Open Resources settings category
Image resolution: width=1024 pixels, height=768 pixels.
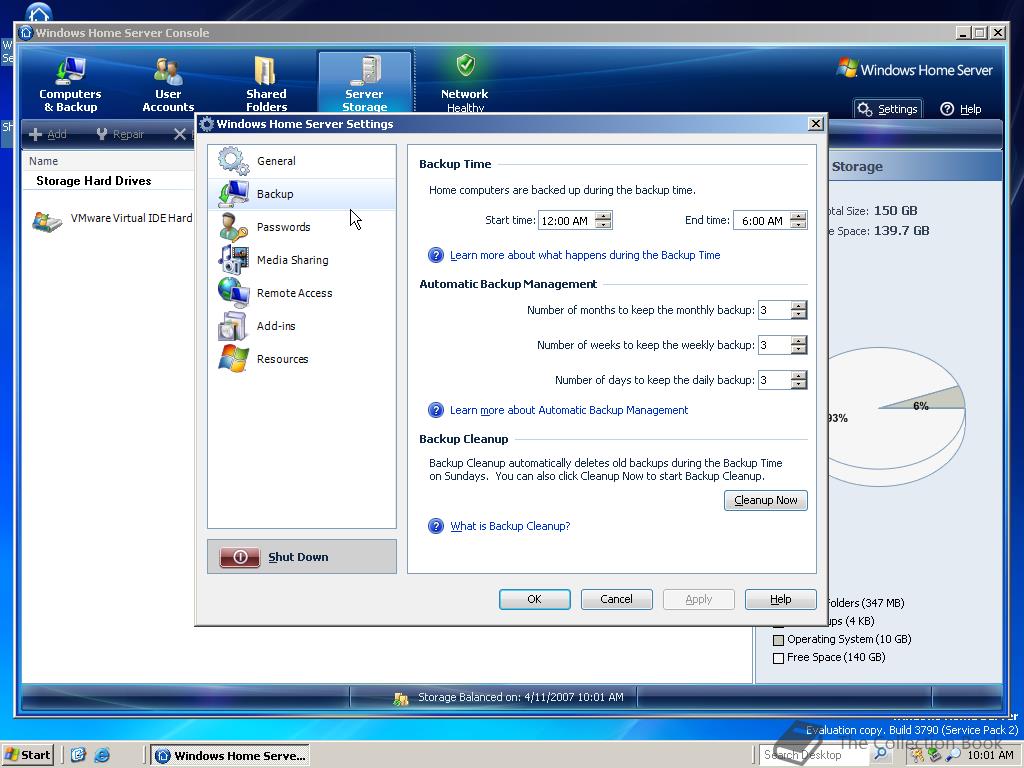pos(302,359)
